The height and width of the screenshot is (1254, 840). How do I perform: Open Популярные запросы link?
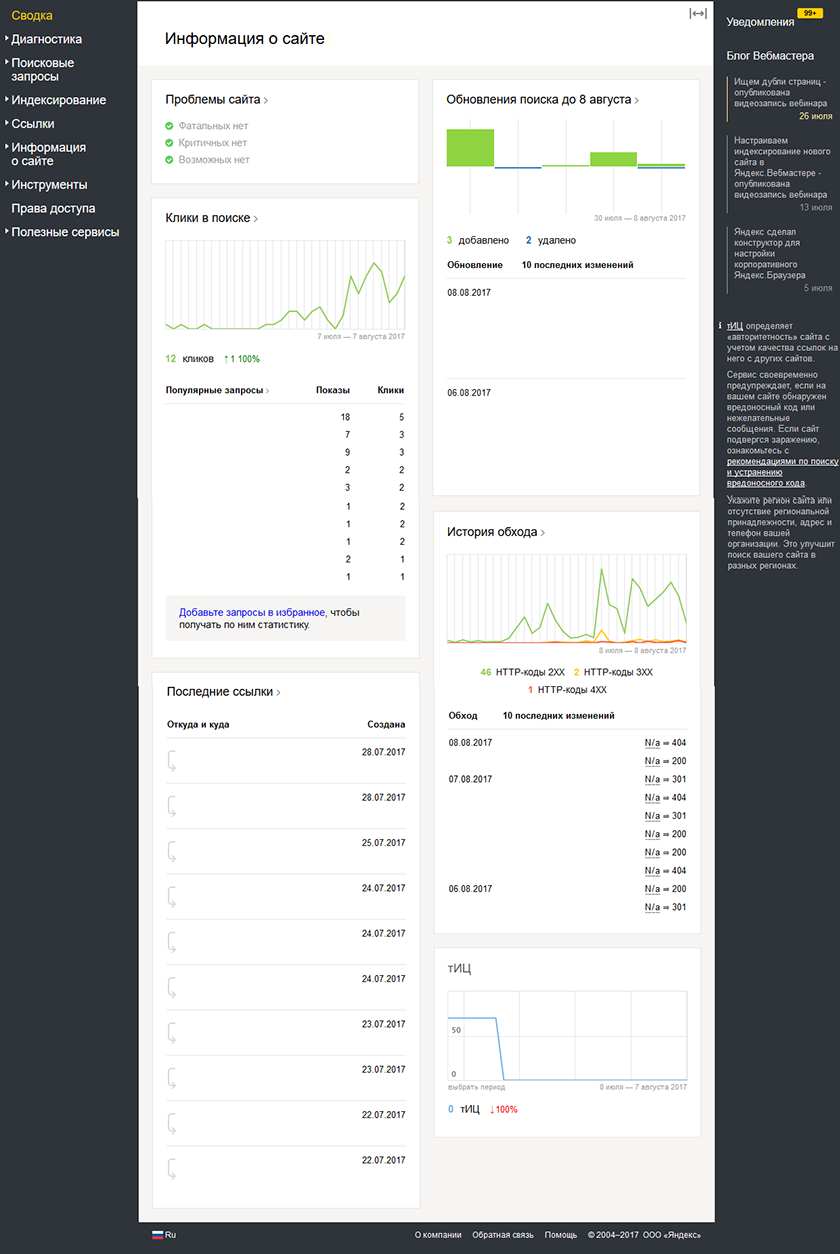point(217,390)
